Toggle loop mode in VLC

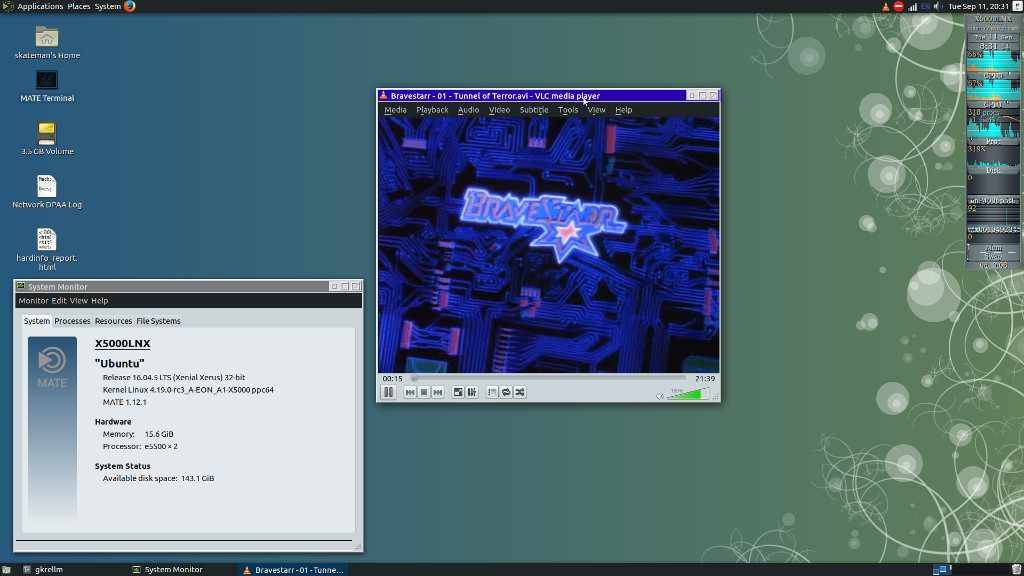tap(506, 392)
